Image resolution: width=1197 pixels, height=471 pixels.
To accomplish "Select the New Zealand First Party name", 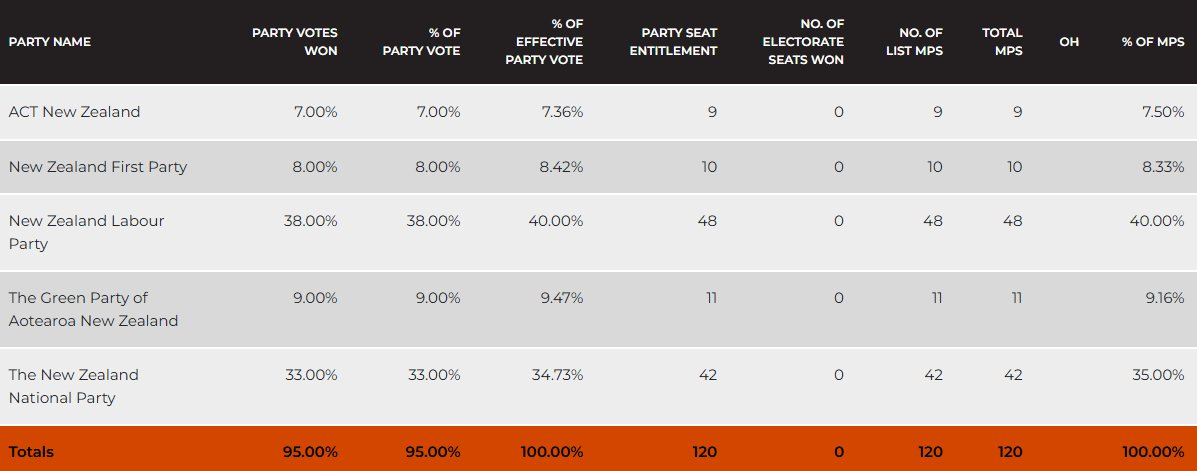I will (97, 167).
